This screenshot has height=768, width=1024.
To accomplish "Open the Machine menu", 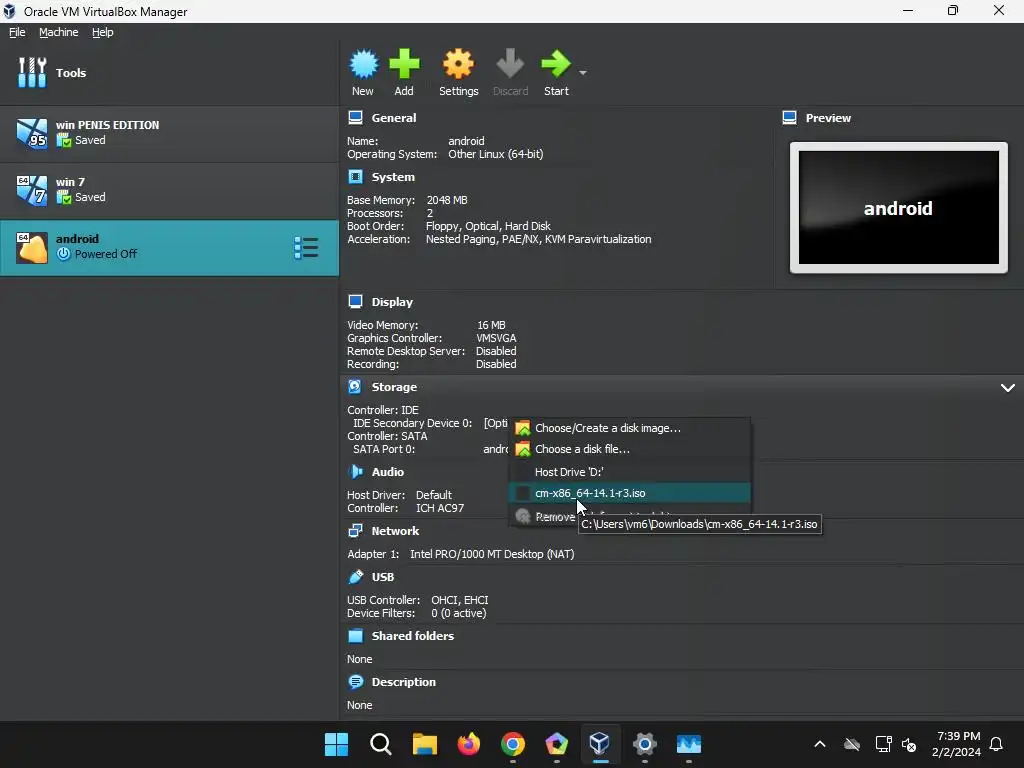I will click(x=58, y=32).
